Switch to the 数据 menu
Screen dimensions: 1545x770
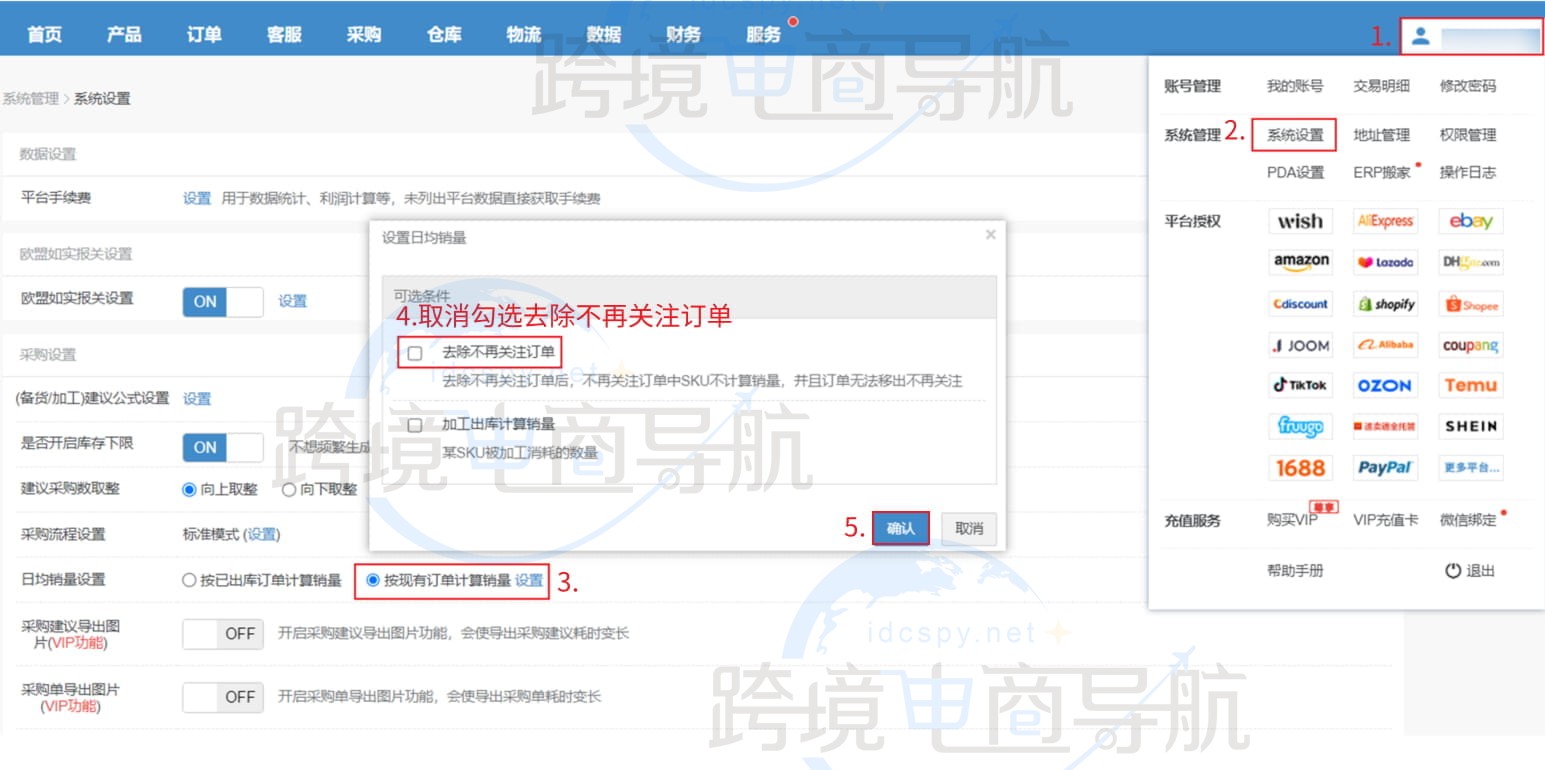coord(604,33)
